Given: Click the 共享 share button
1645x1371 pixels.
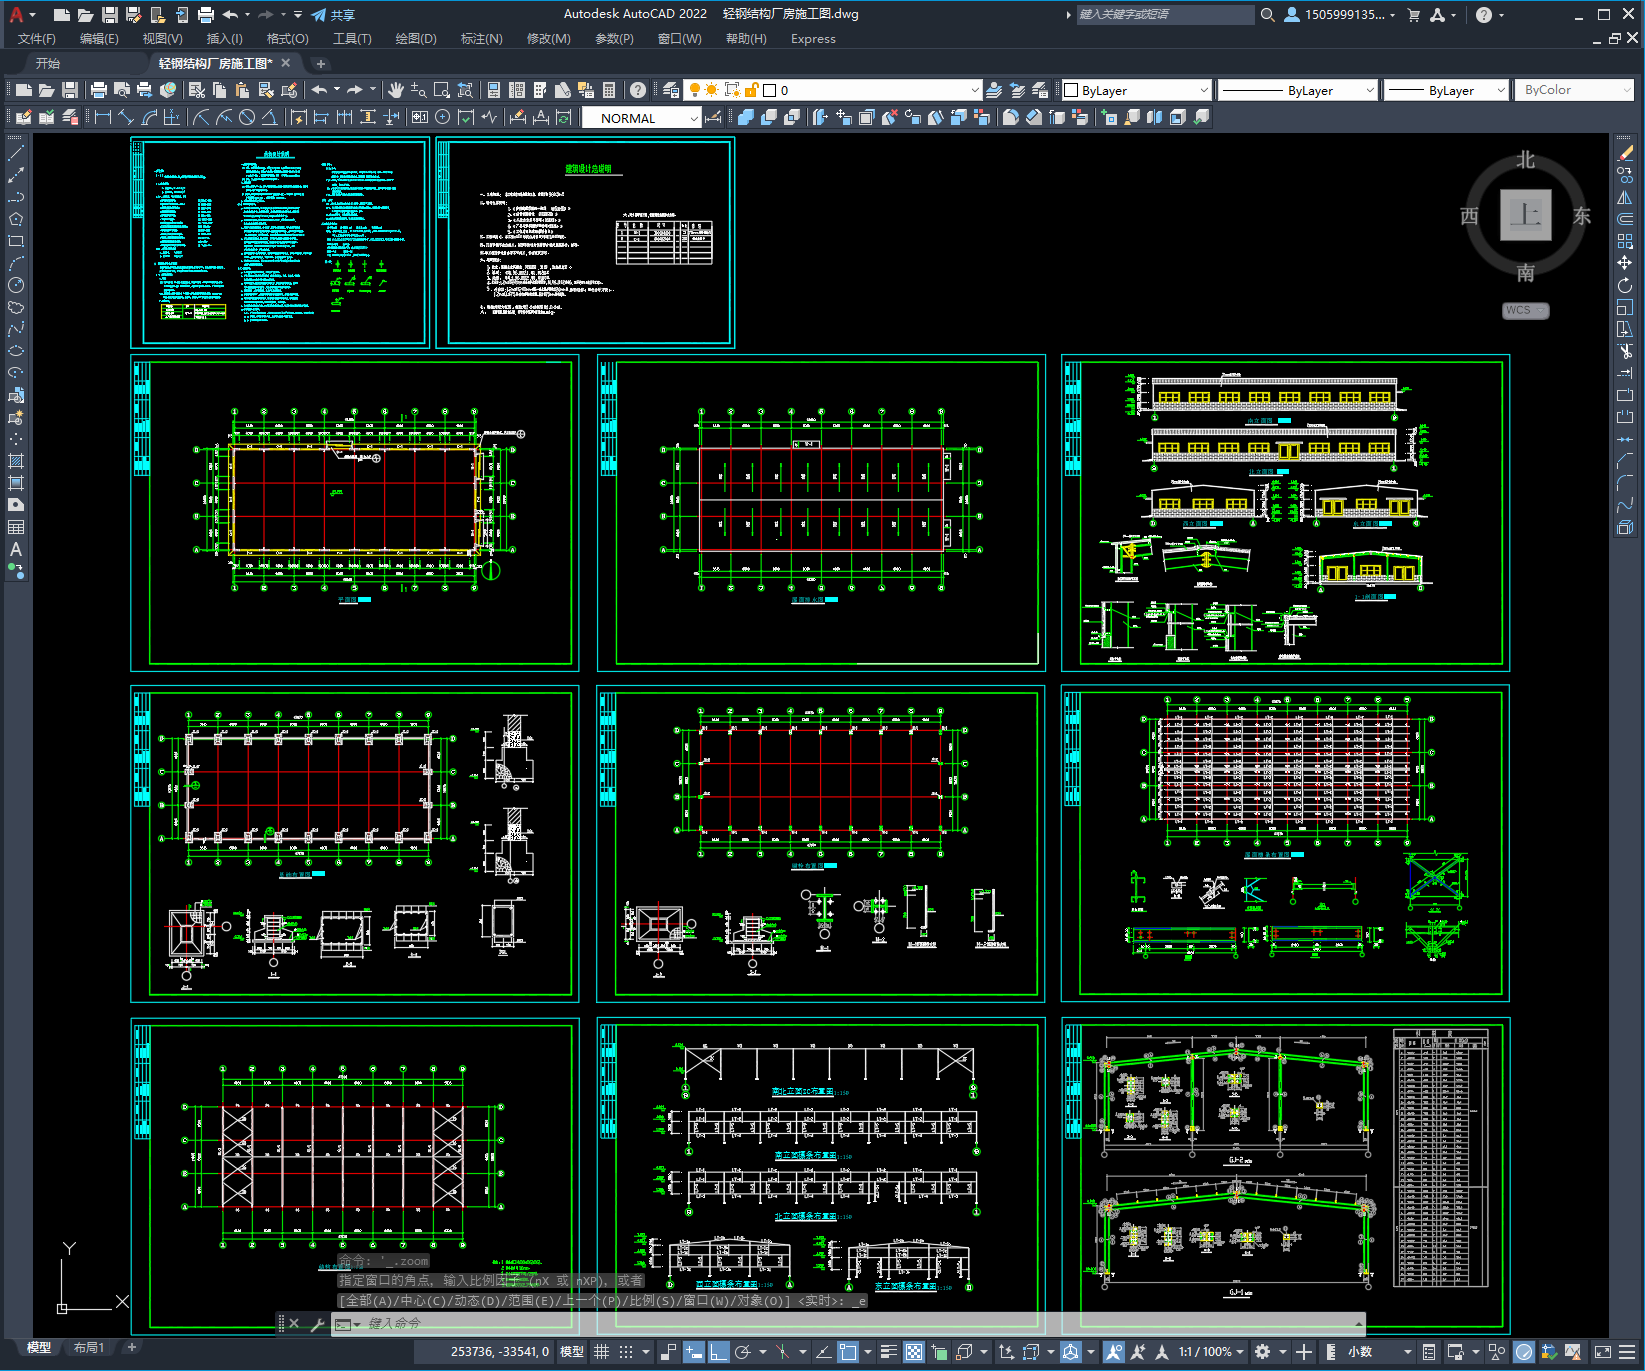Looking at the screenshot, I should tap(333, 15).
